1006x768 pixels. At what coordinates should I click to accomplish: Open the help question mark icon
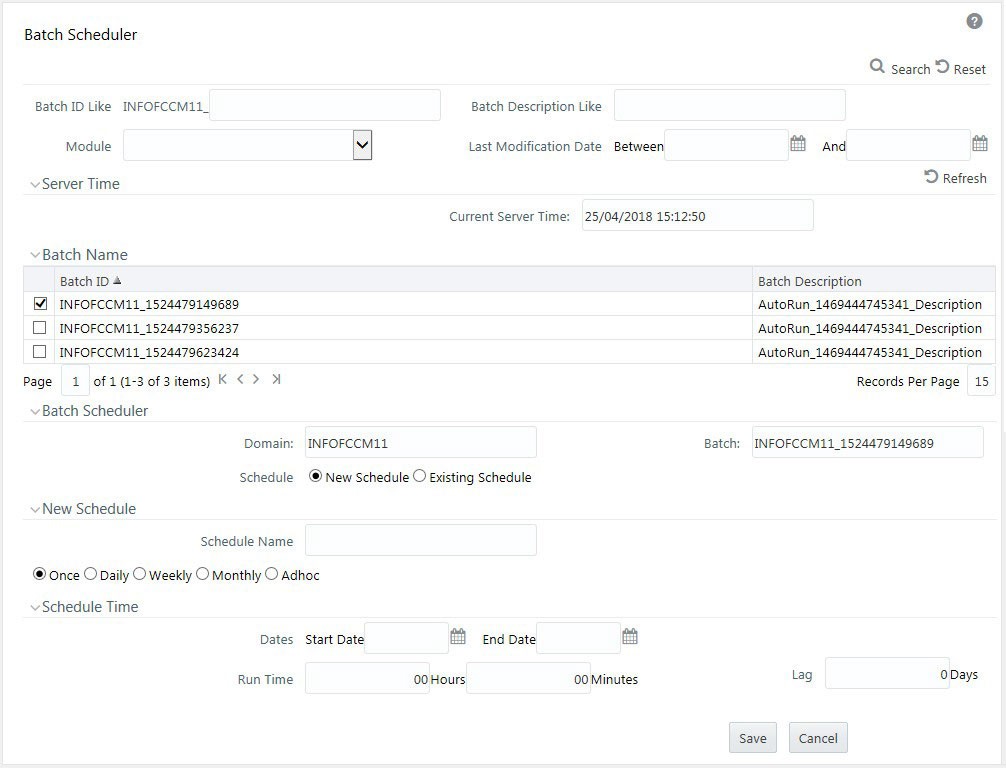click(974, 22)
